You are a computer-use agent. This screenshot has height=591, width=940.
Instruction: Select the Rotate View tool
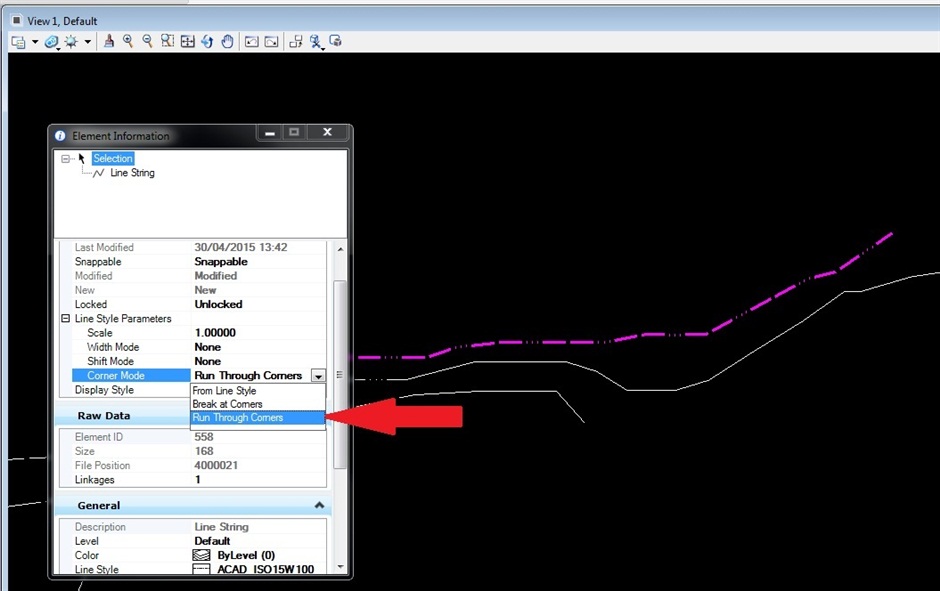coord(208,41)
